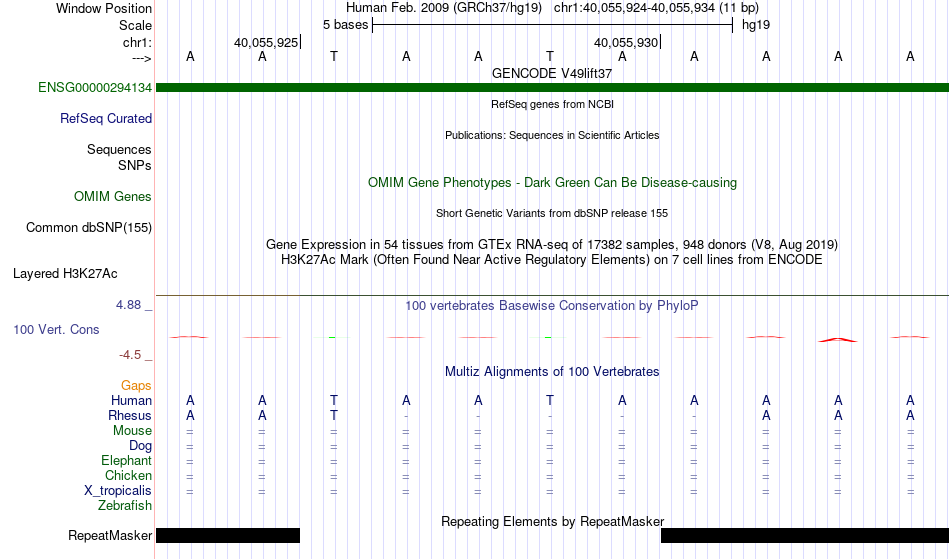950x559 pixels.
Task: Click the Sequences SNPs track label
Action: coord(119,157)
